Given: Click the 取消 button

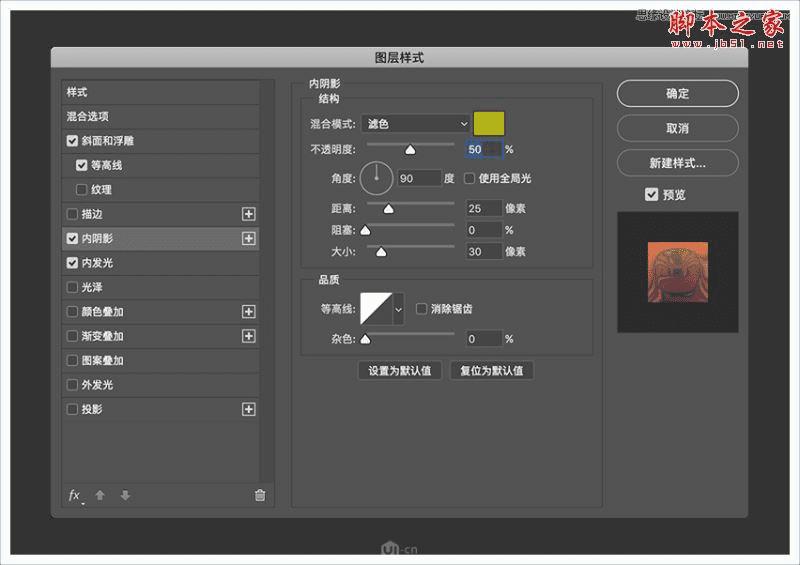Looking at the screenshot, I should 678,128.
